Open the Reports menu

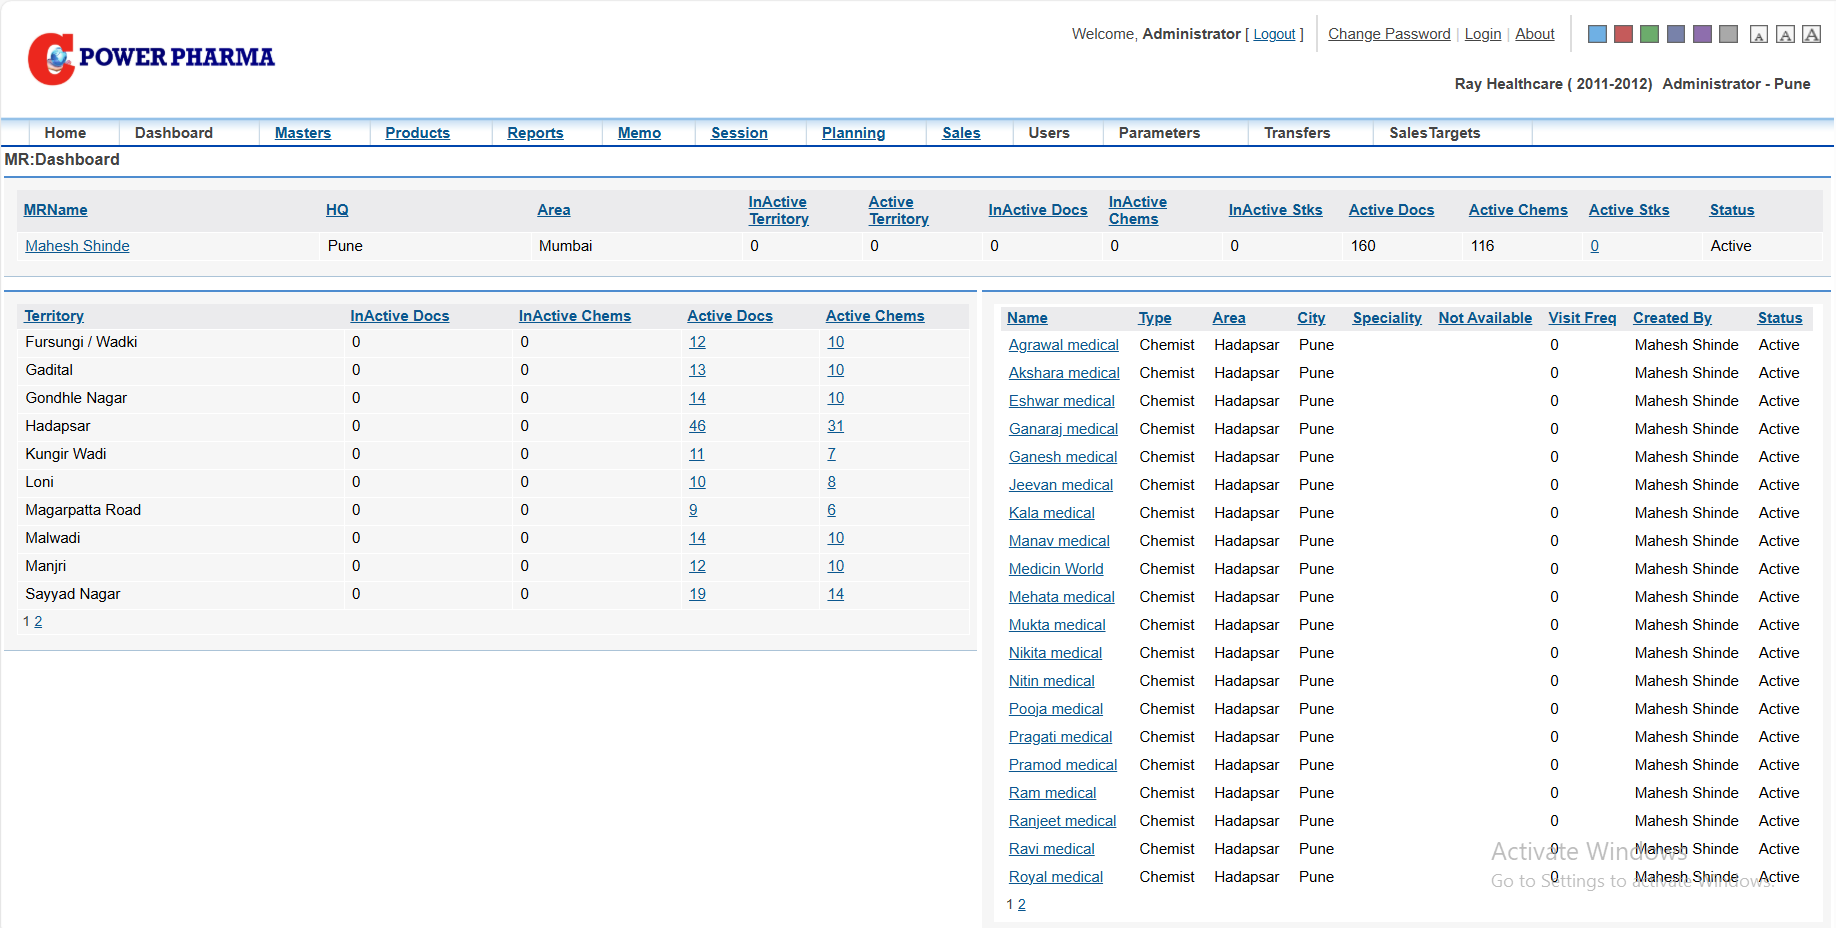tap(535, 133)
